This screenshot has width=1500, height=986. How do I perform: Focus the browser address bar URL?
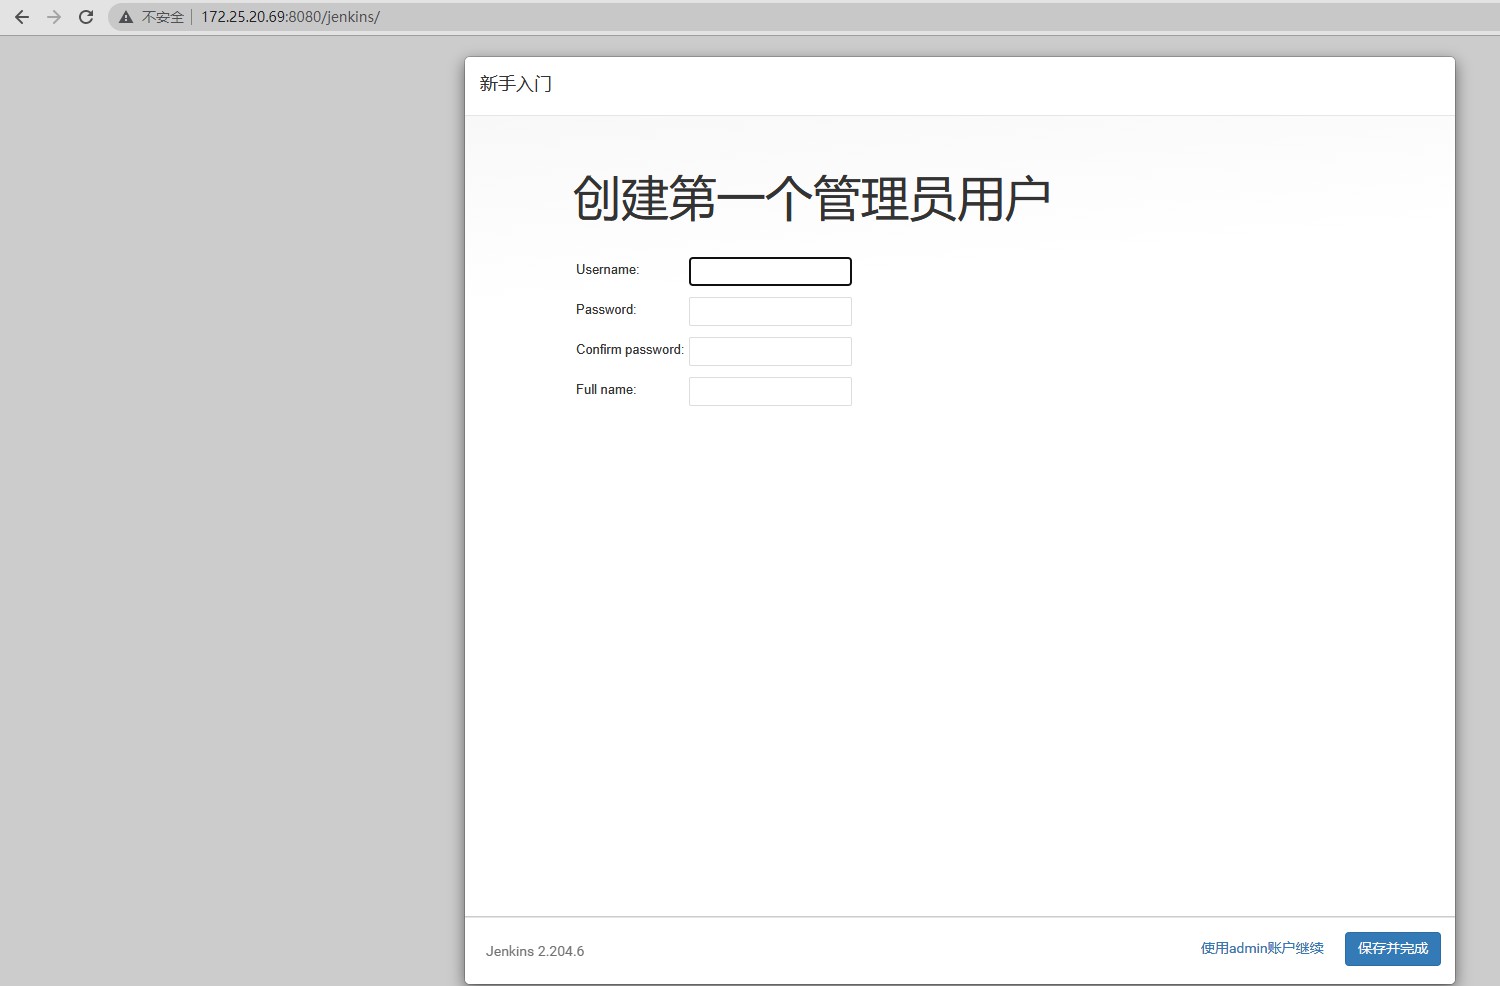coord(290,17)
